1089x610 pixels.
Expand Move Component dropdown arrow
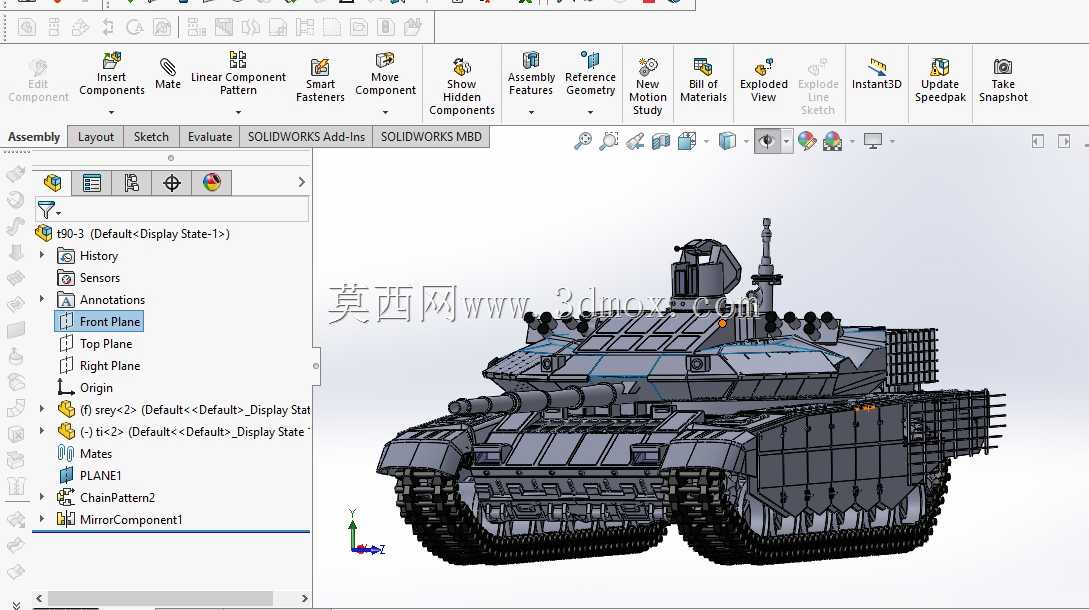point(385,112)
